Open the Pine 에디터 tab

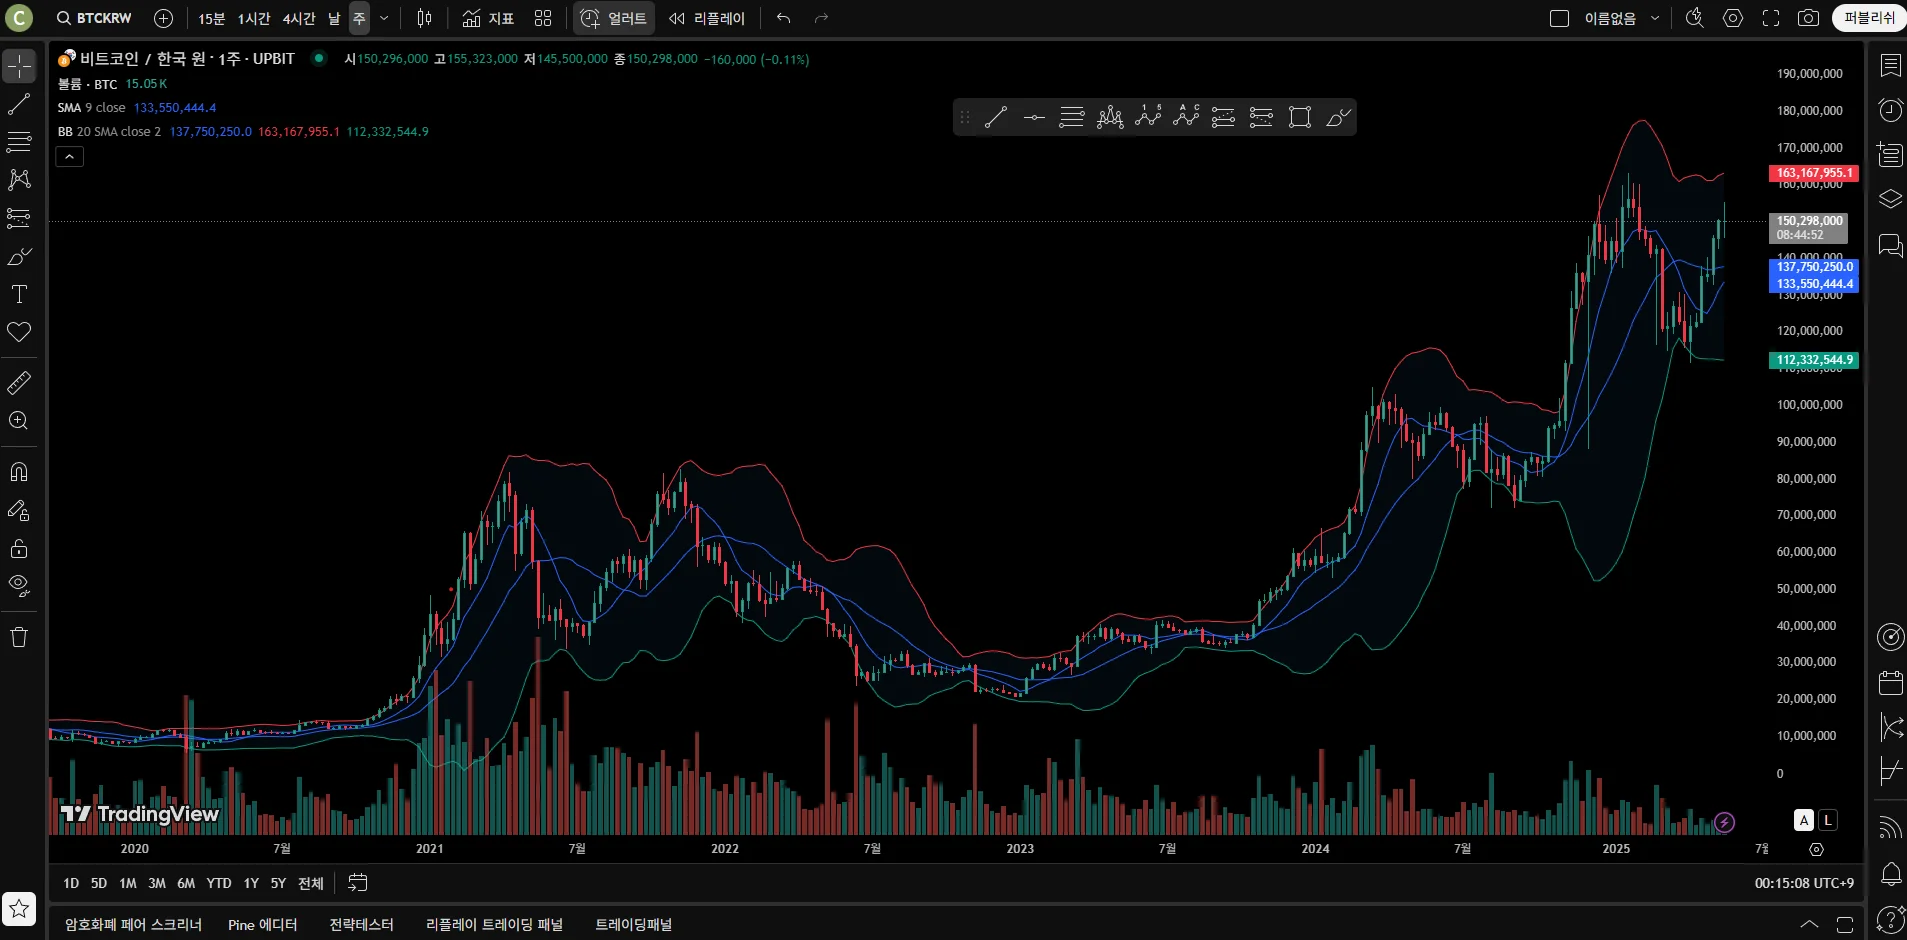point(262,924)
